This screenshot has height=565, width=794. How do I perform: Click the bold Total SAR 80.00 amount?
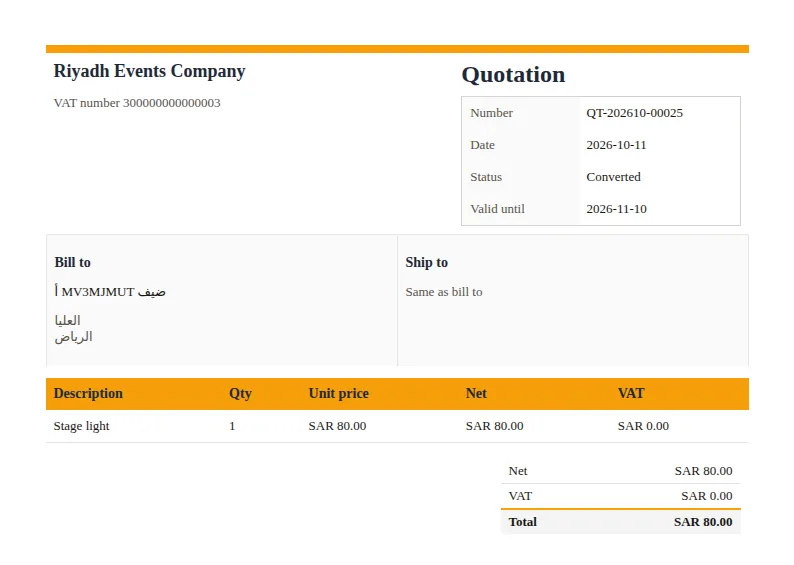click(703, 522)
